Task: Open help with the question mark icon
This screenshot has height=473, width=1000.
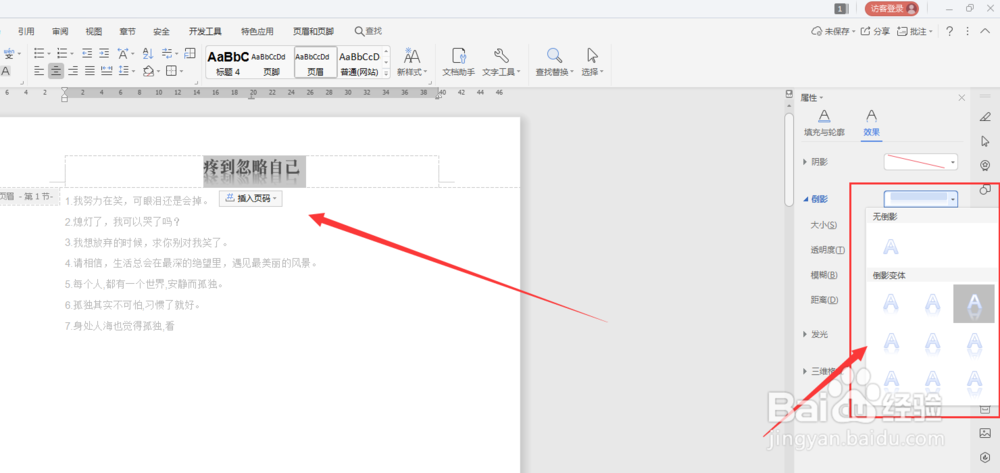Action: [950, 31]
